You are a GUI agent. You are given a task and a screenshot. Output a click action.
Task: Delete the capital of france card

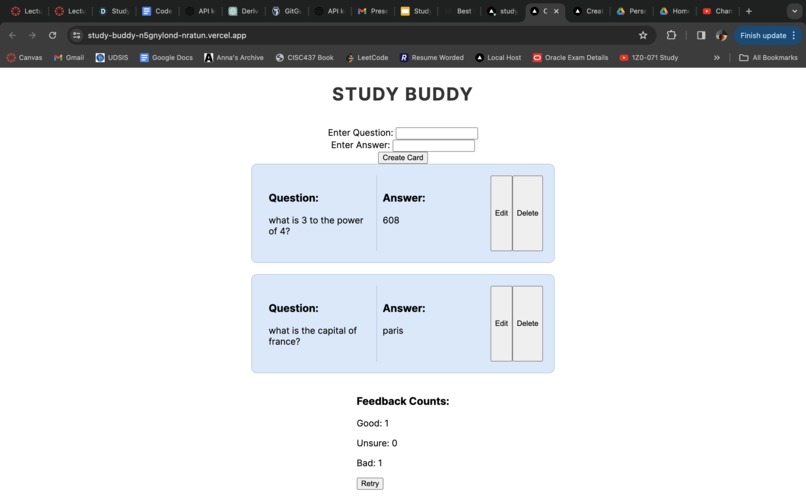point(527,323)
